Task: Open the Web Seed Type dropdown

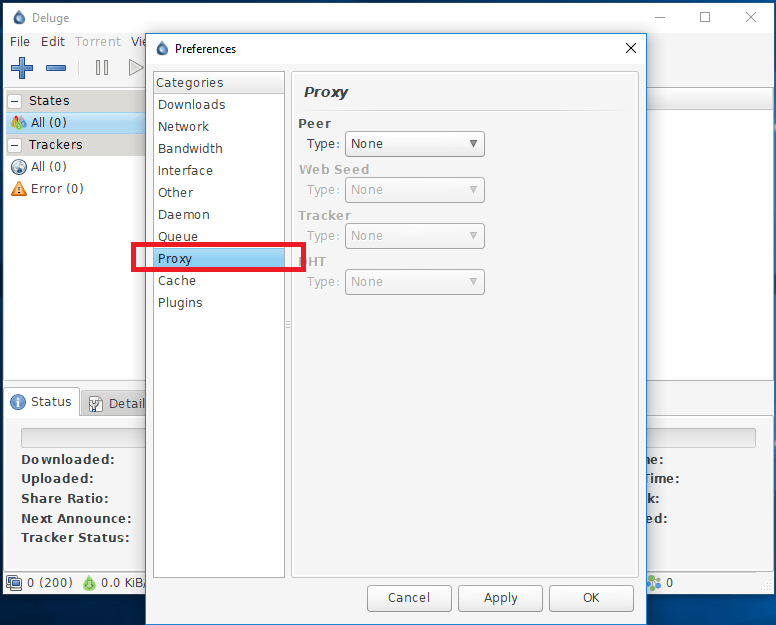Action: coord(415,190)
